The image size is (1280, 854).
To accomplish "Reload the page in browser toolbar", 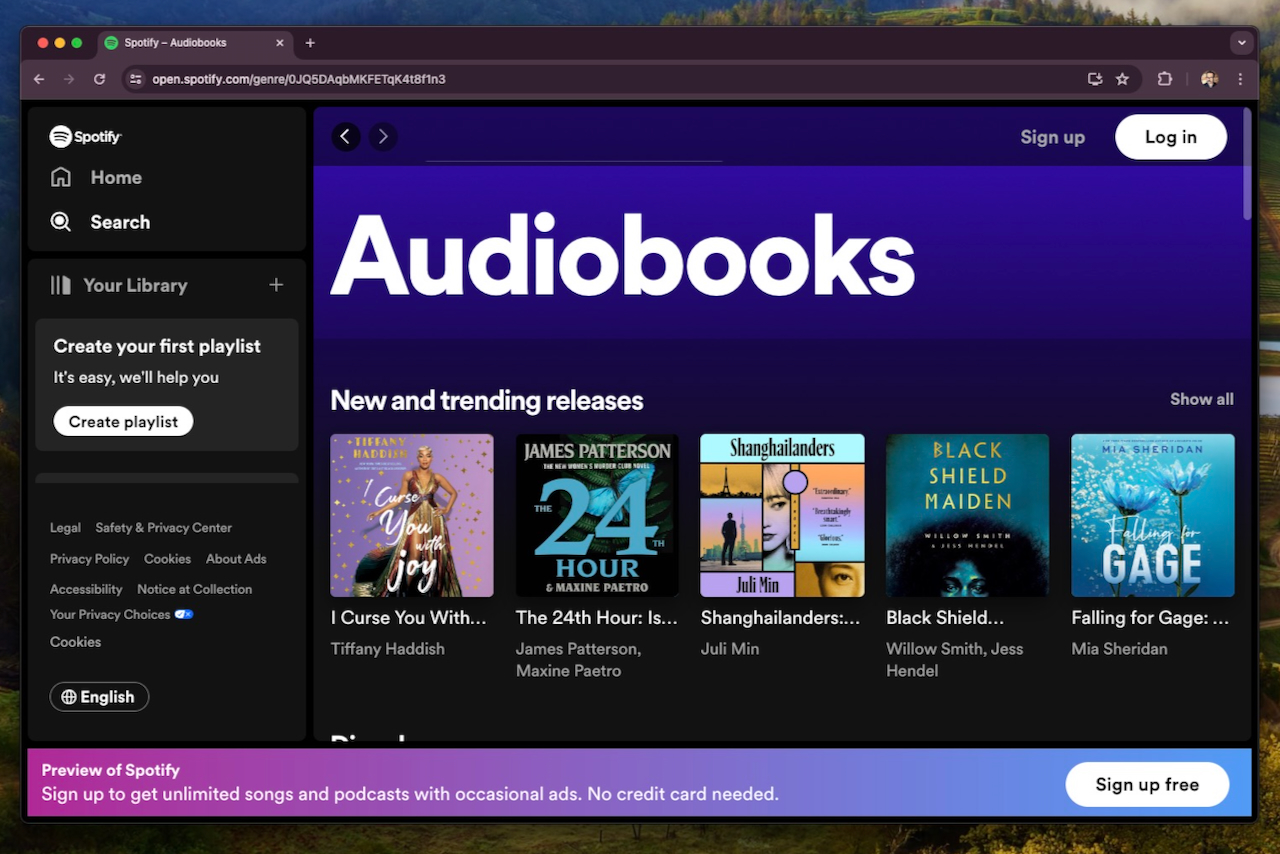I will pos(99,79).
